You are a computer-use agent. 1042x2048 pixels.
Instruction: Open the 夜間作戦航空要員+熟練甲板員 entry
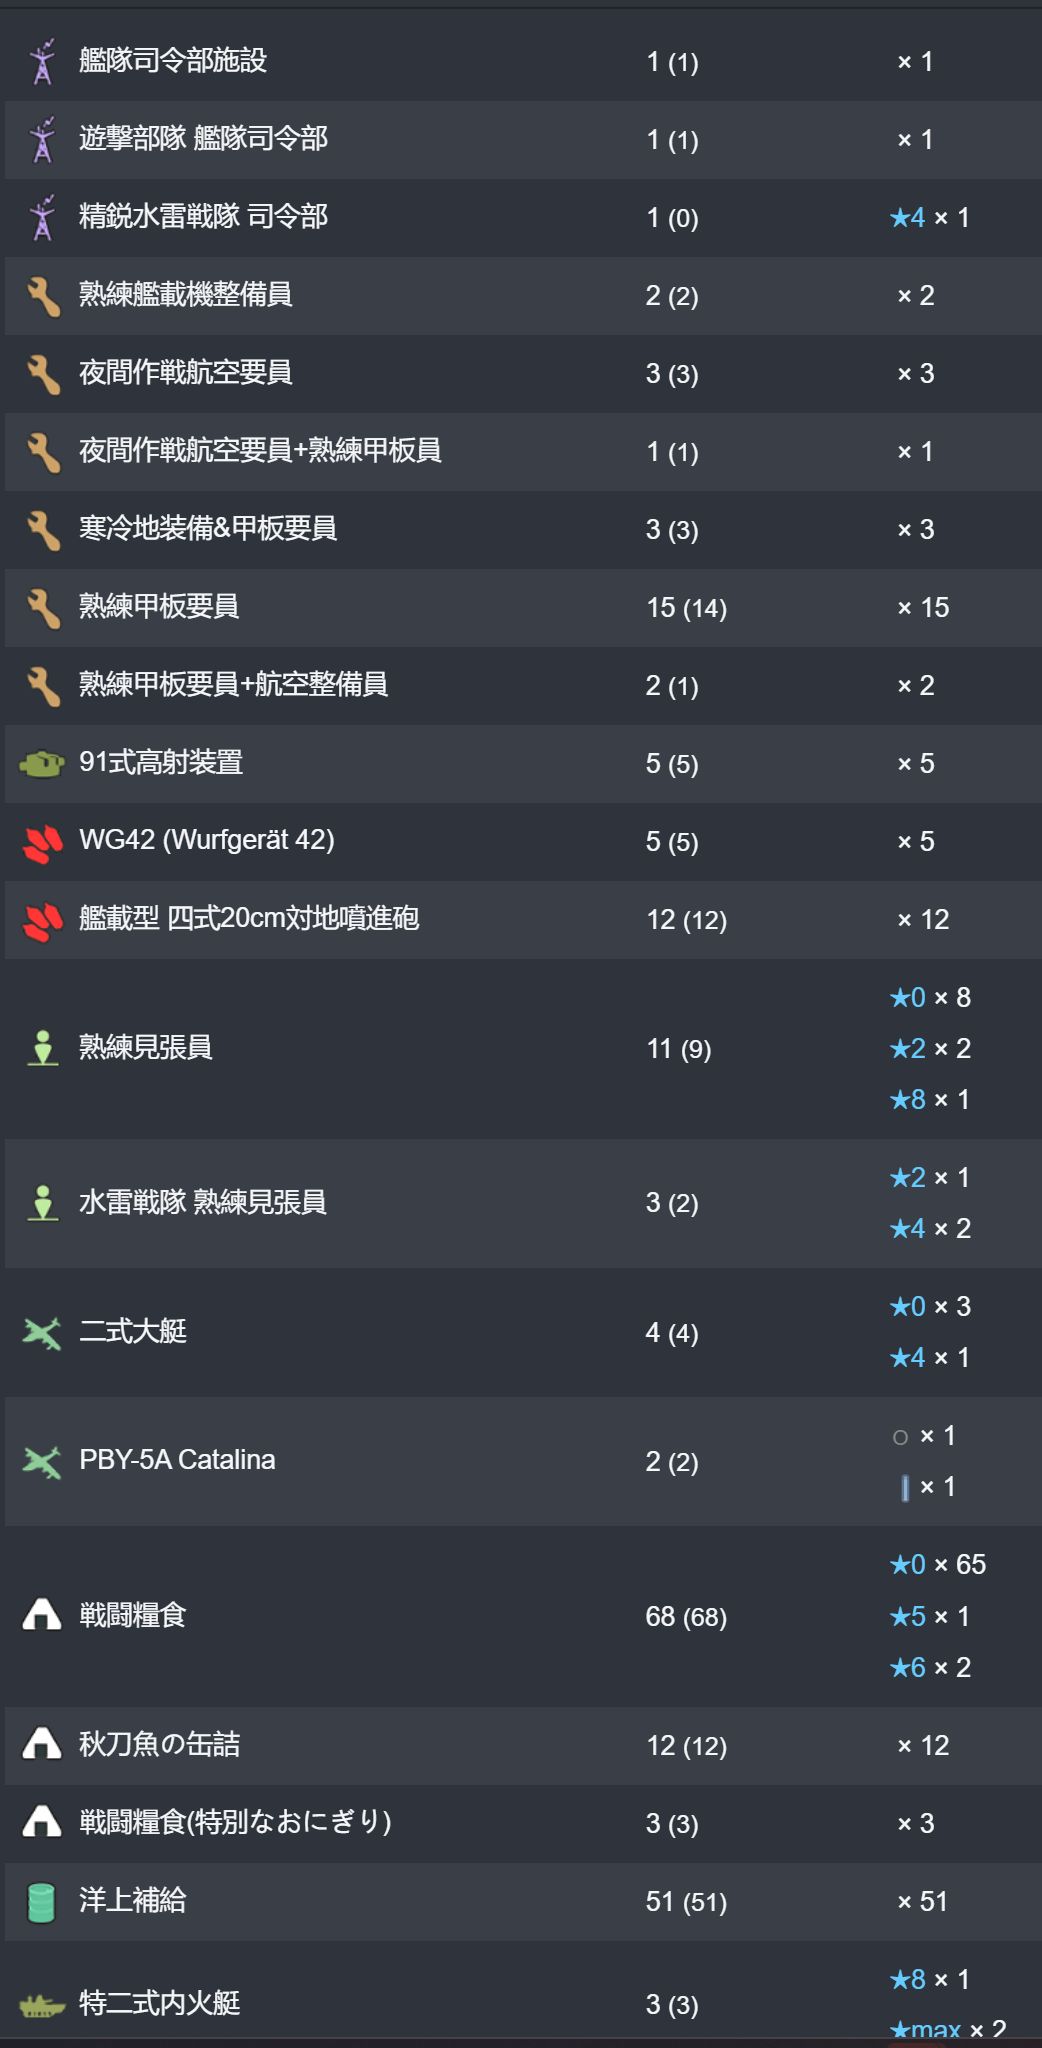[260, 451]
